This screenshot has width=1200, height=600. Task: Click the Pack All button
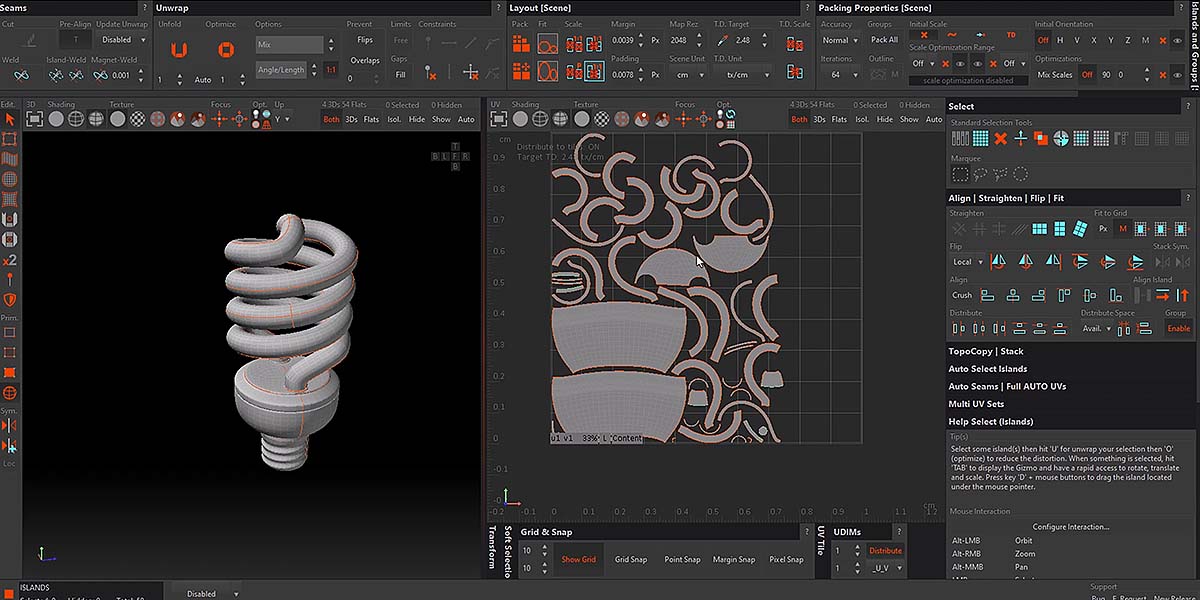884,40
